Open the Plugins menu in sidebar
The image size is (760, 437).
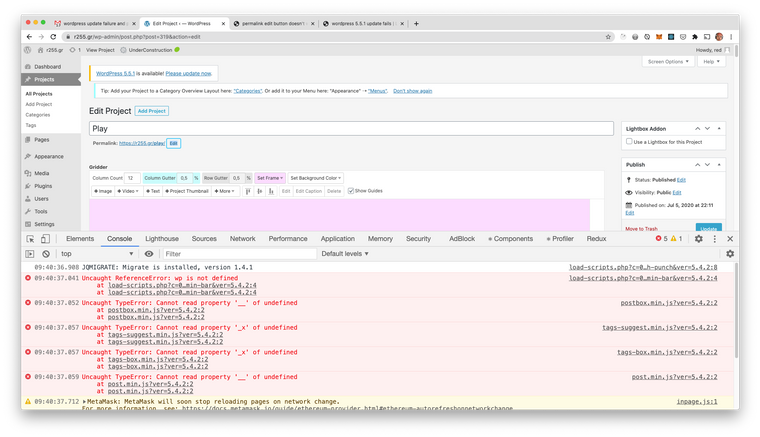pos(43,186)
